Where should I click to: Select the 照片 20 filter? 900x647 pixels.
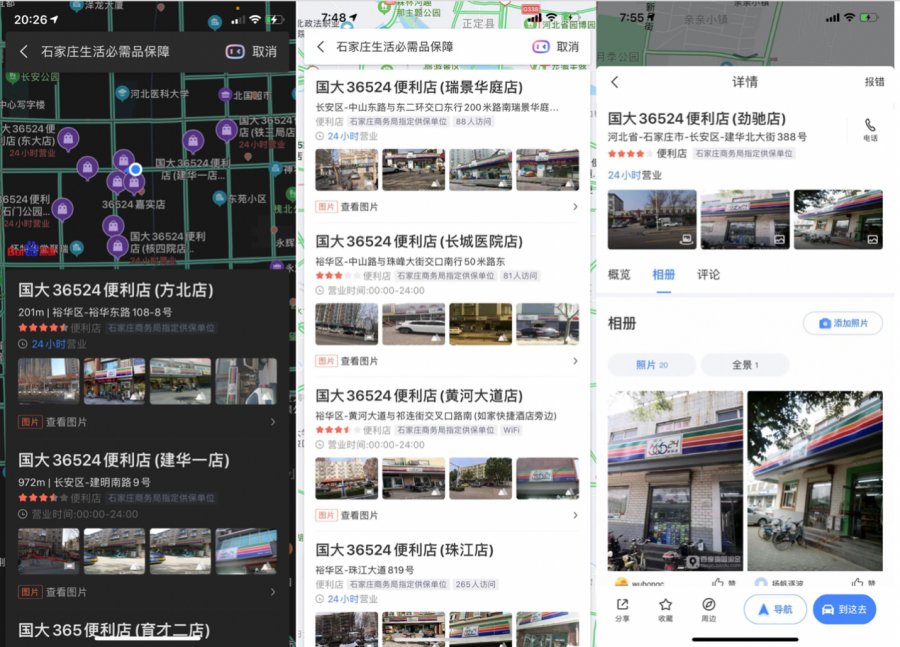point(652,365)
